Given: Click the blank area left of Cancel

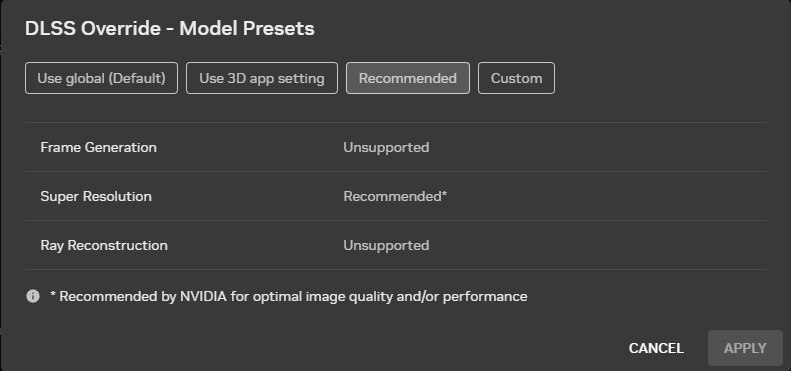Looking at the screenshot, I should click(323, 348).
